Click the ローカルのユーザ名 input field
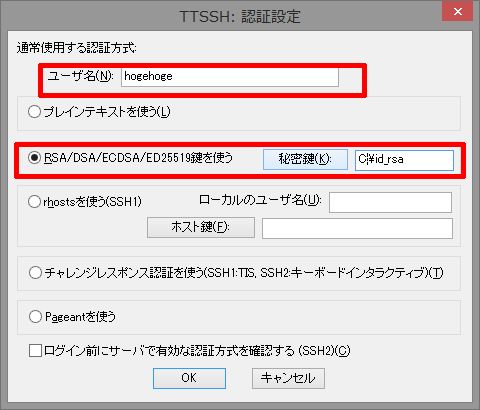This screenshot has height=410, width=480. pos(390,202)
